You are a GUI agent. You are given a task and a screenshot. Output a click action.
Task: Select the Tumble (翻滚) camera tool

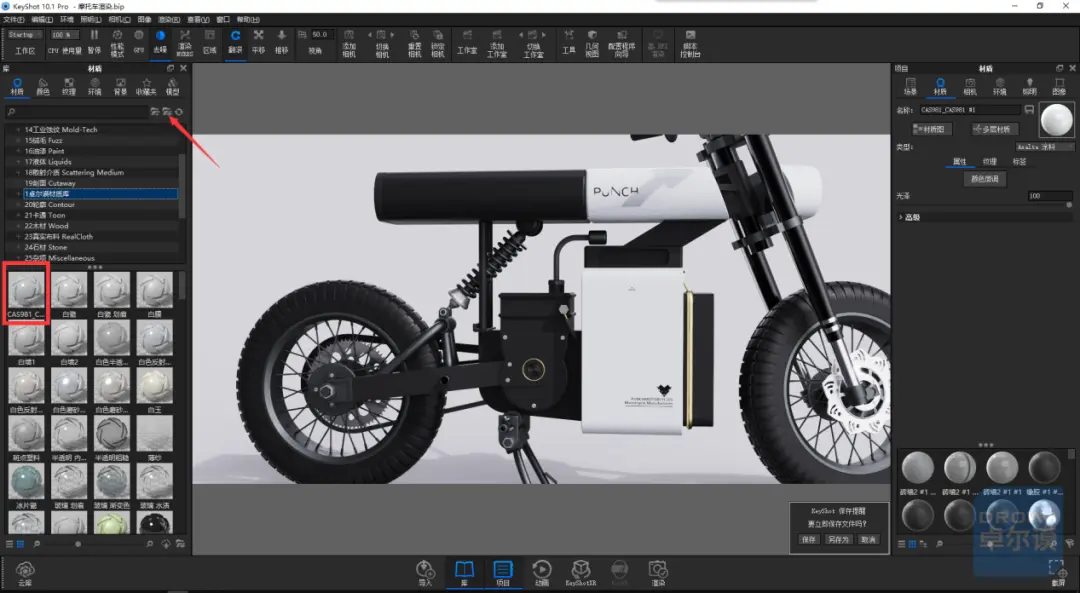point(236,41)
